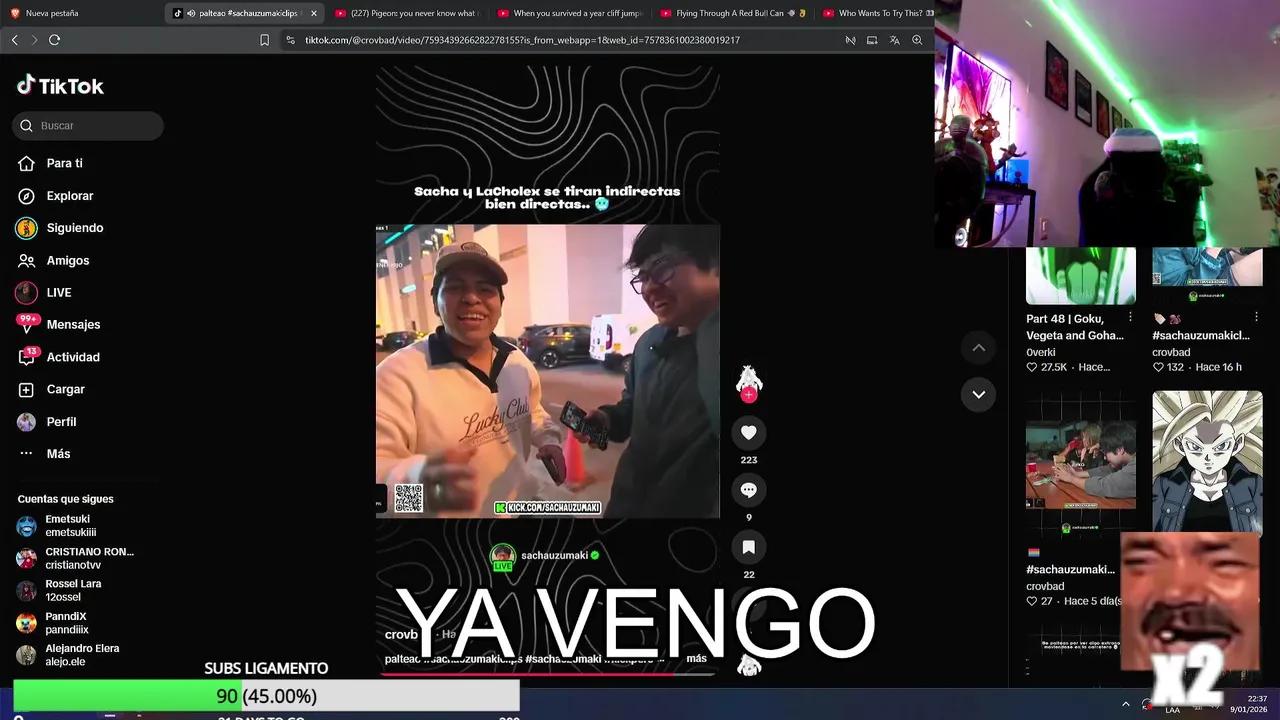Click the 0verki author name
The image size is (1280, 720).
click(x=1041, y=352)
